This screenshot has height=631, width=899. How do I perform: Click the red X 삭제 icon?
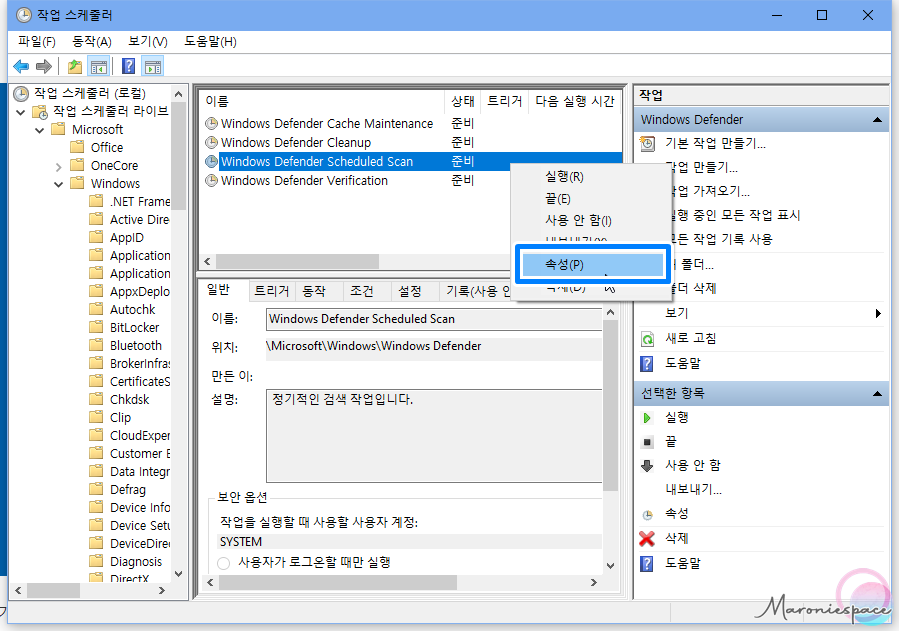[647, 539]
